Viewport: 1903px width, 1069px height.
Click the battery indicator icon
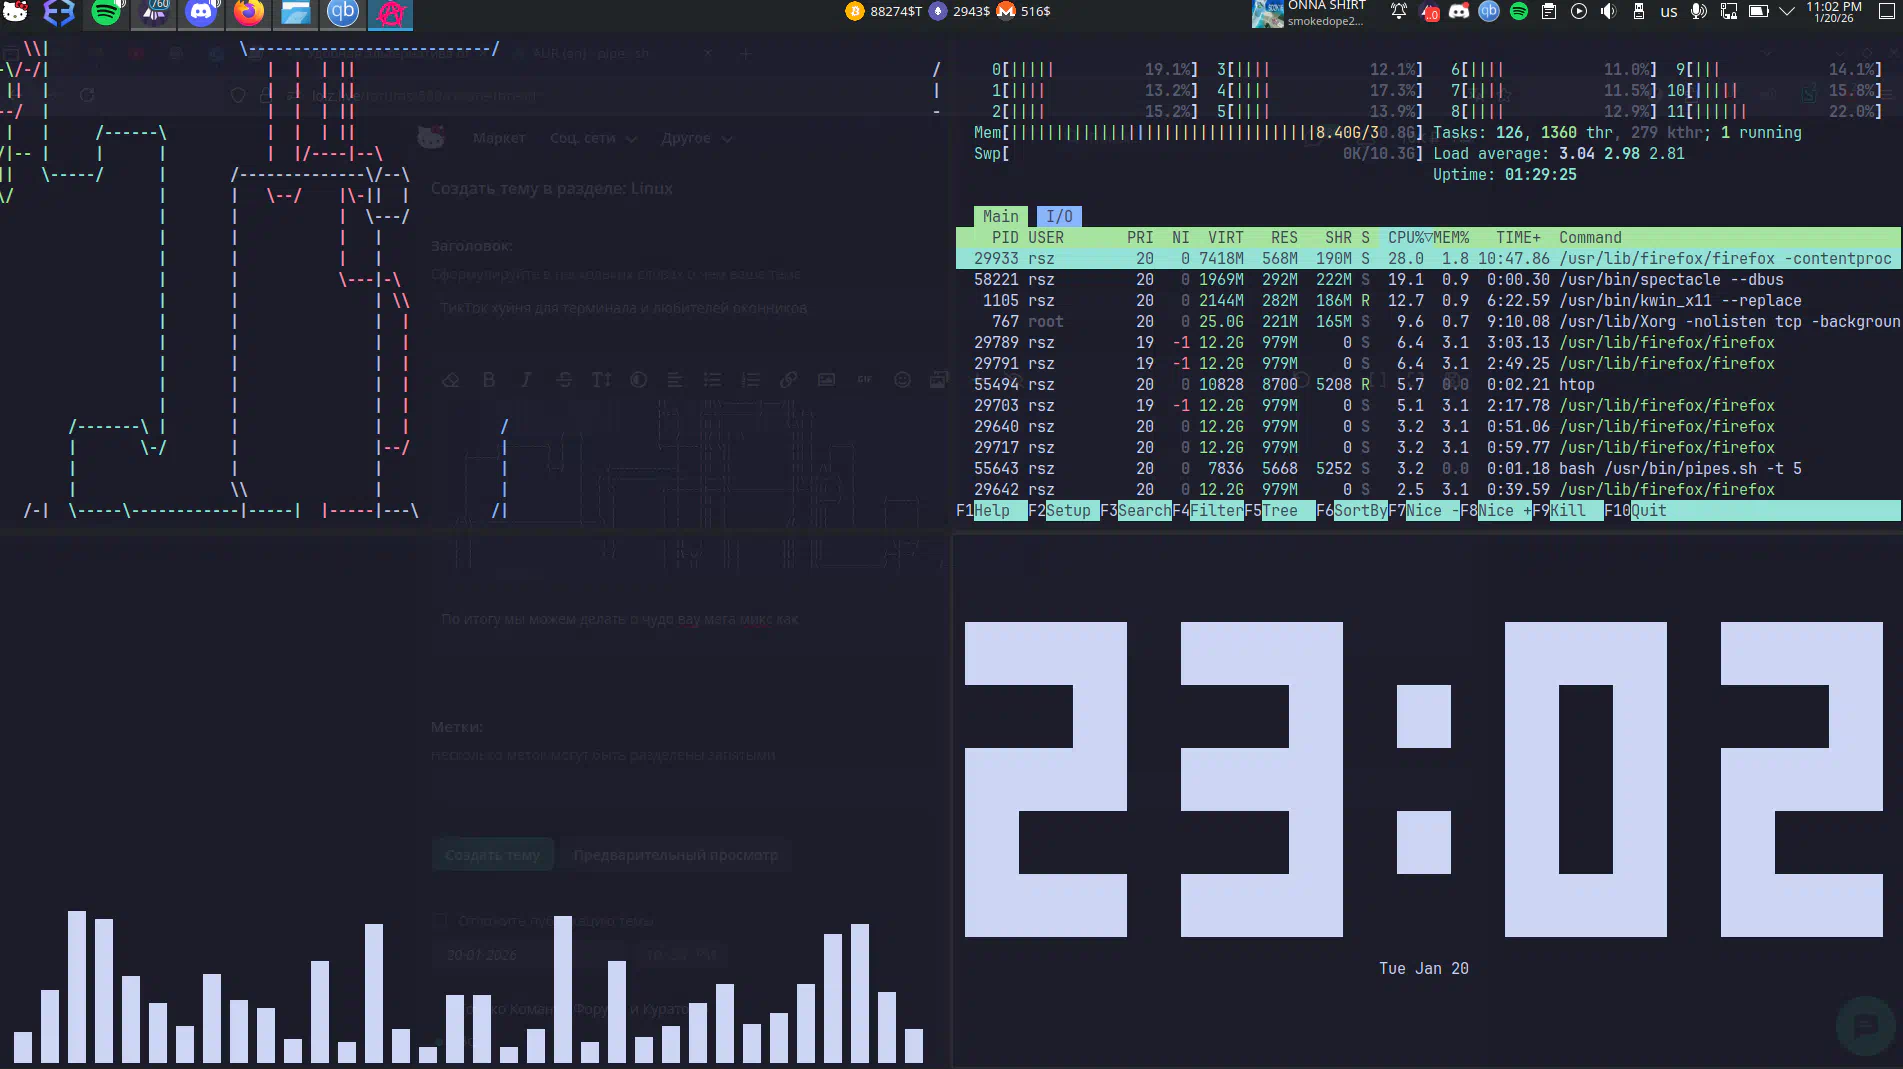[x=1758, y=12]
